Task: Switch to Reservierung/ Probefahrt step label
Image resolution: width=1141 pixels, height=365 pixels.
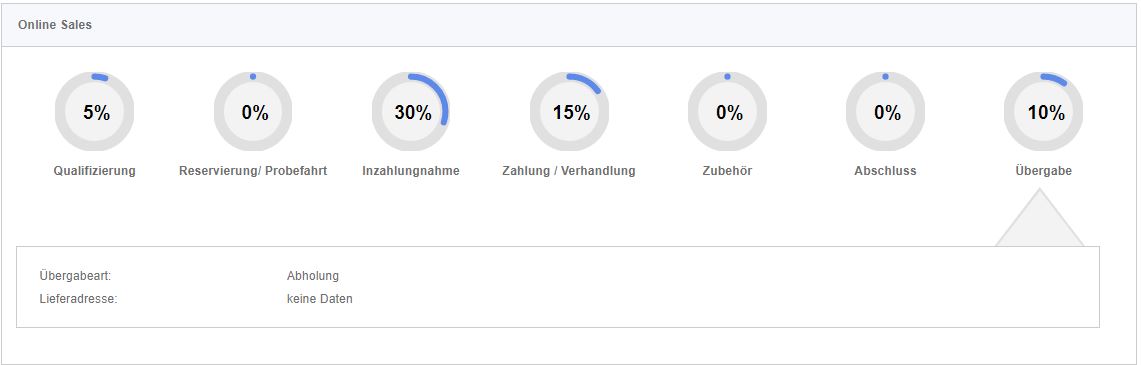Action: [253, 171]
